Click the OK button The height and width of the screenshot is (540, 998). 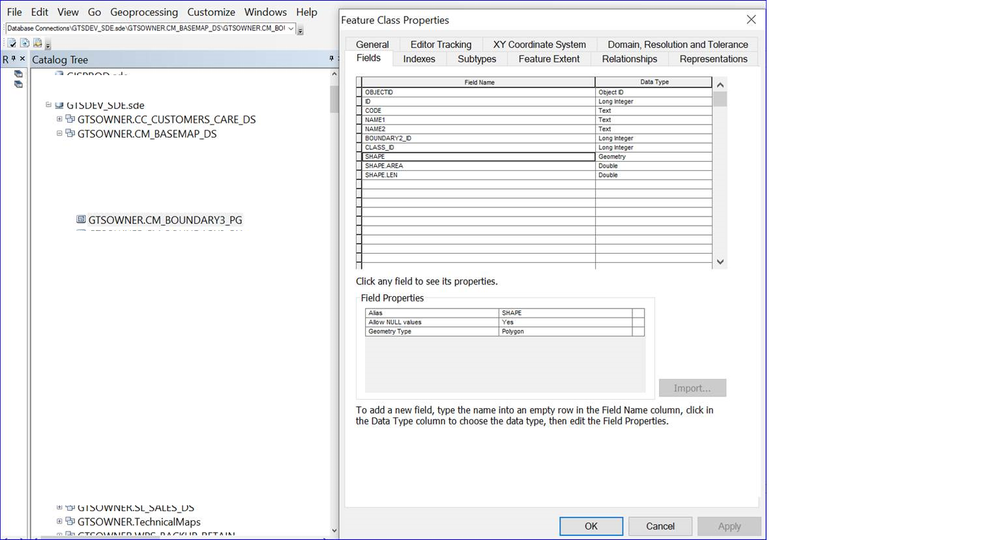[591, 526]
